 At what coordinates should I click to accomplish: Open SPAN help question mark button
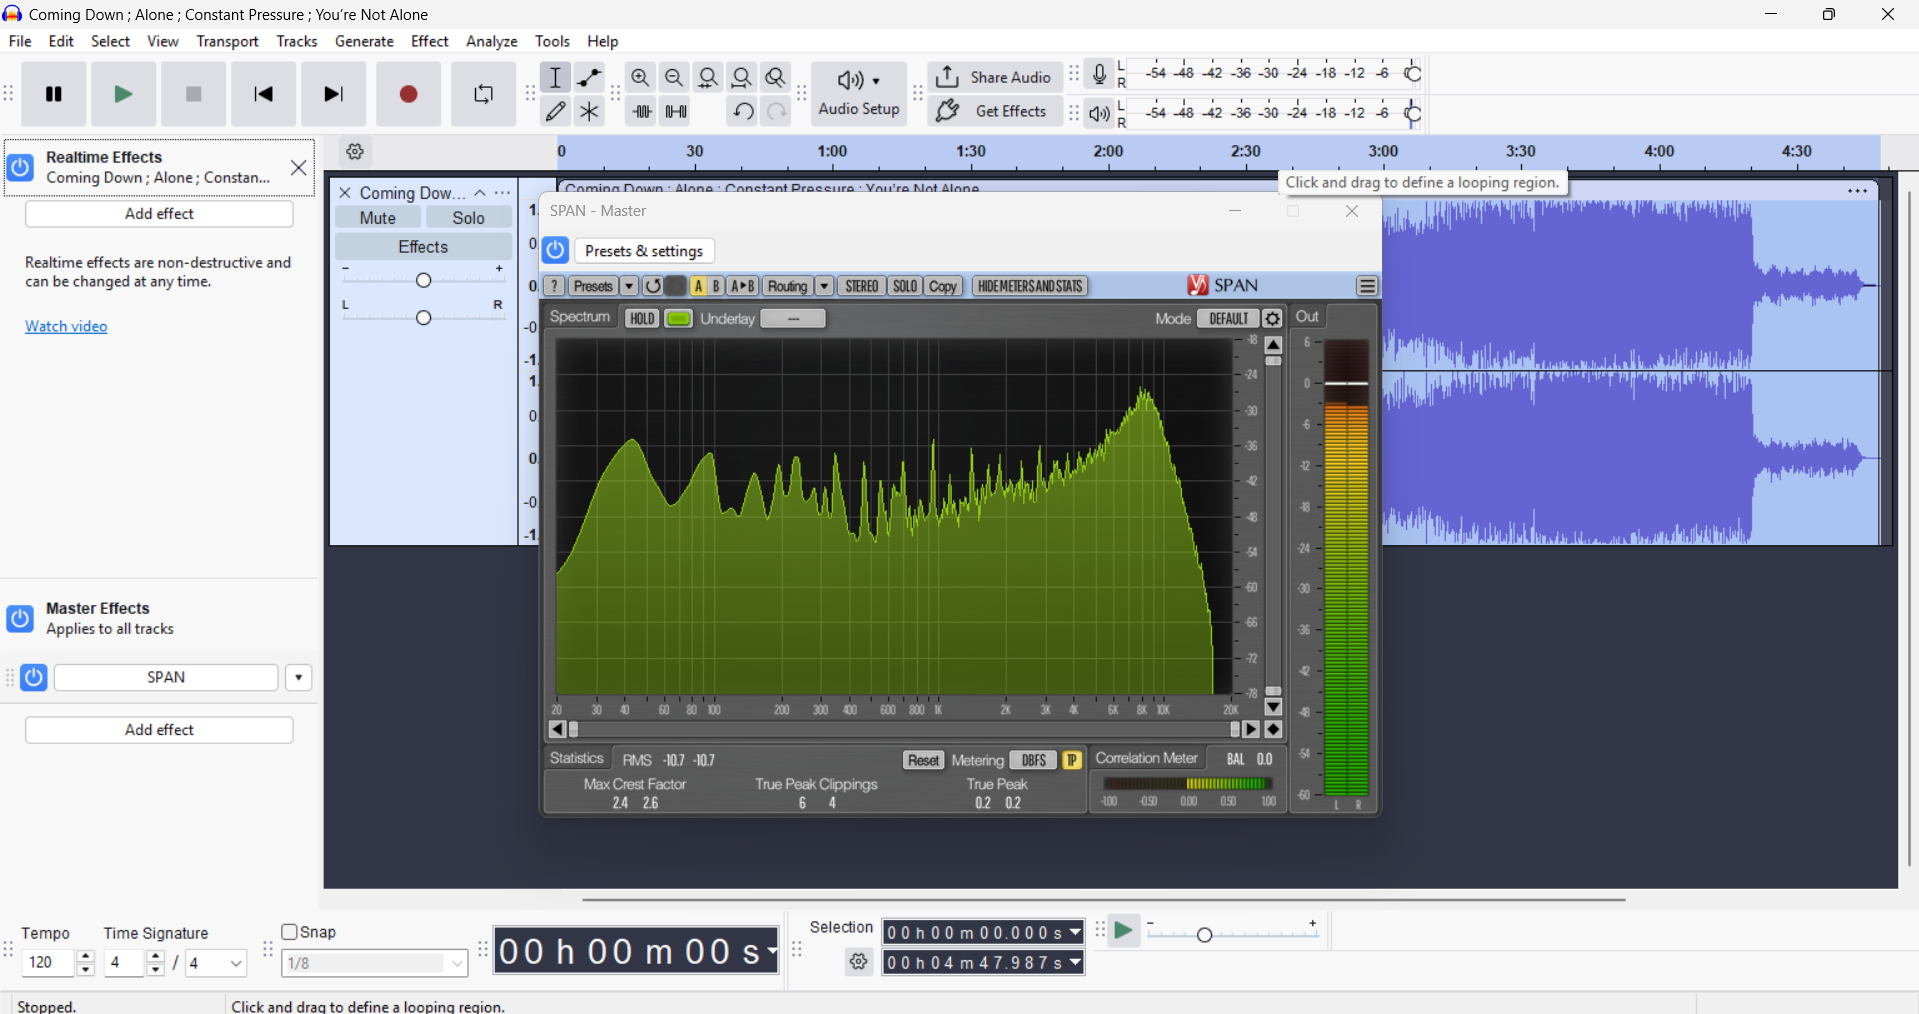pyautogui.click(x=555, y=286)
